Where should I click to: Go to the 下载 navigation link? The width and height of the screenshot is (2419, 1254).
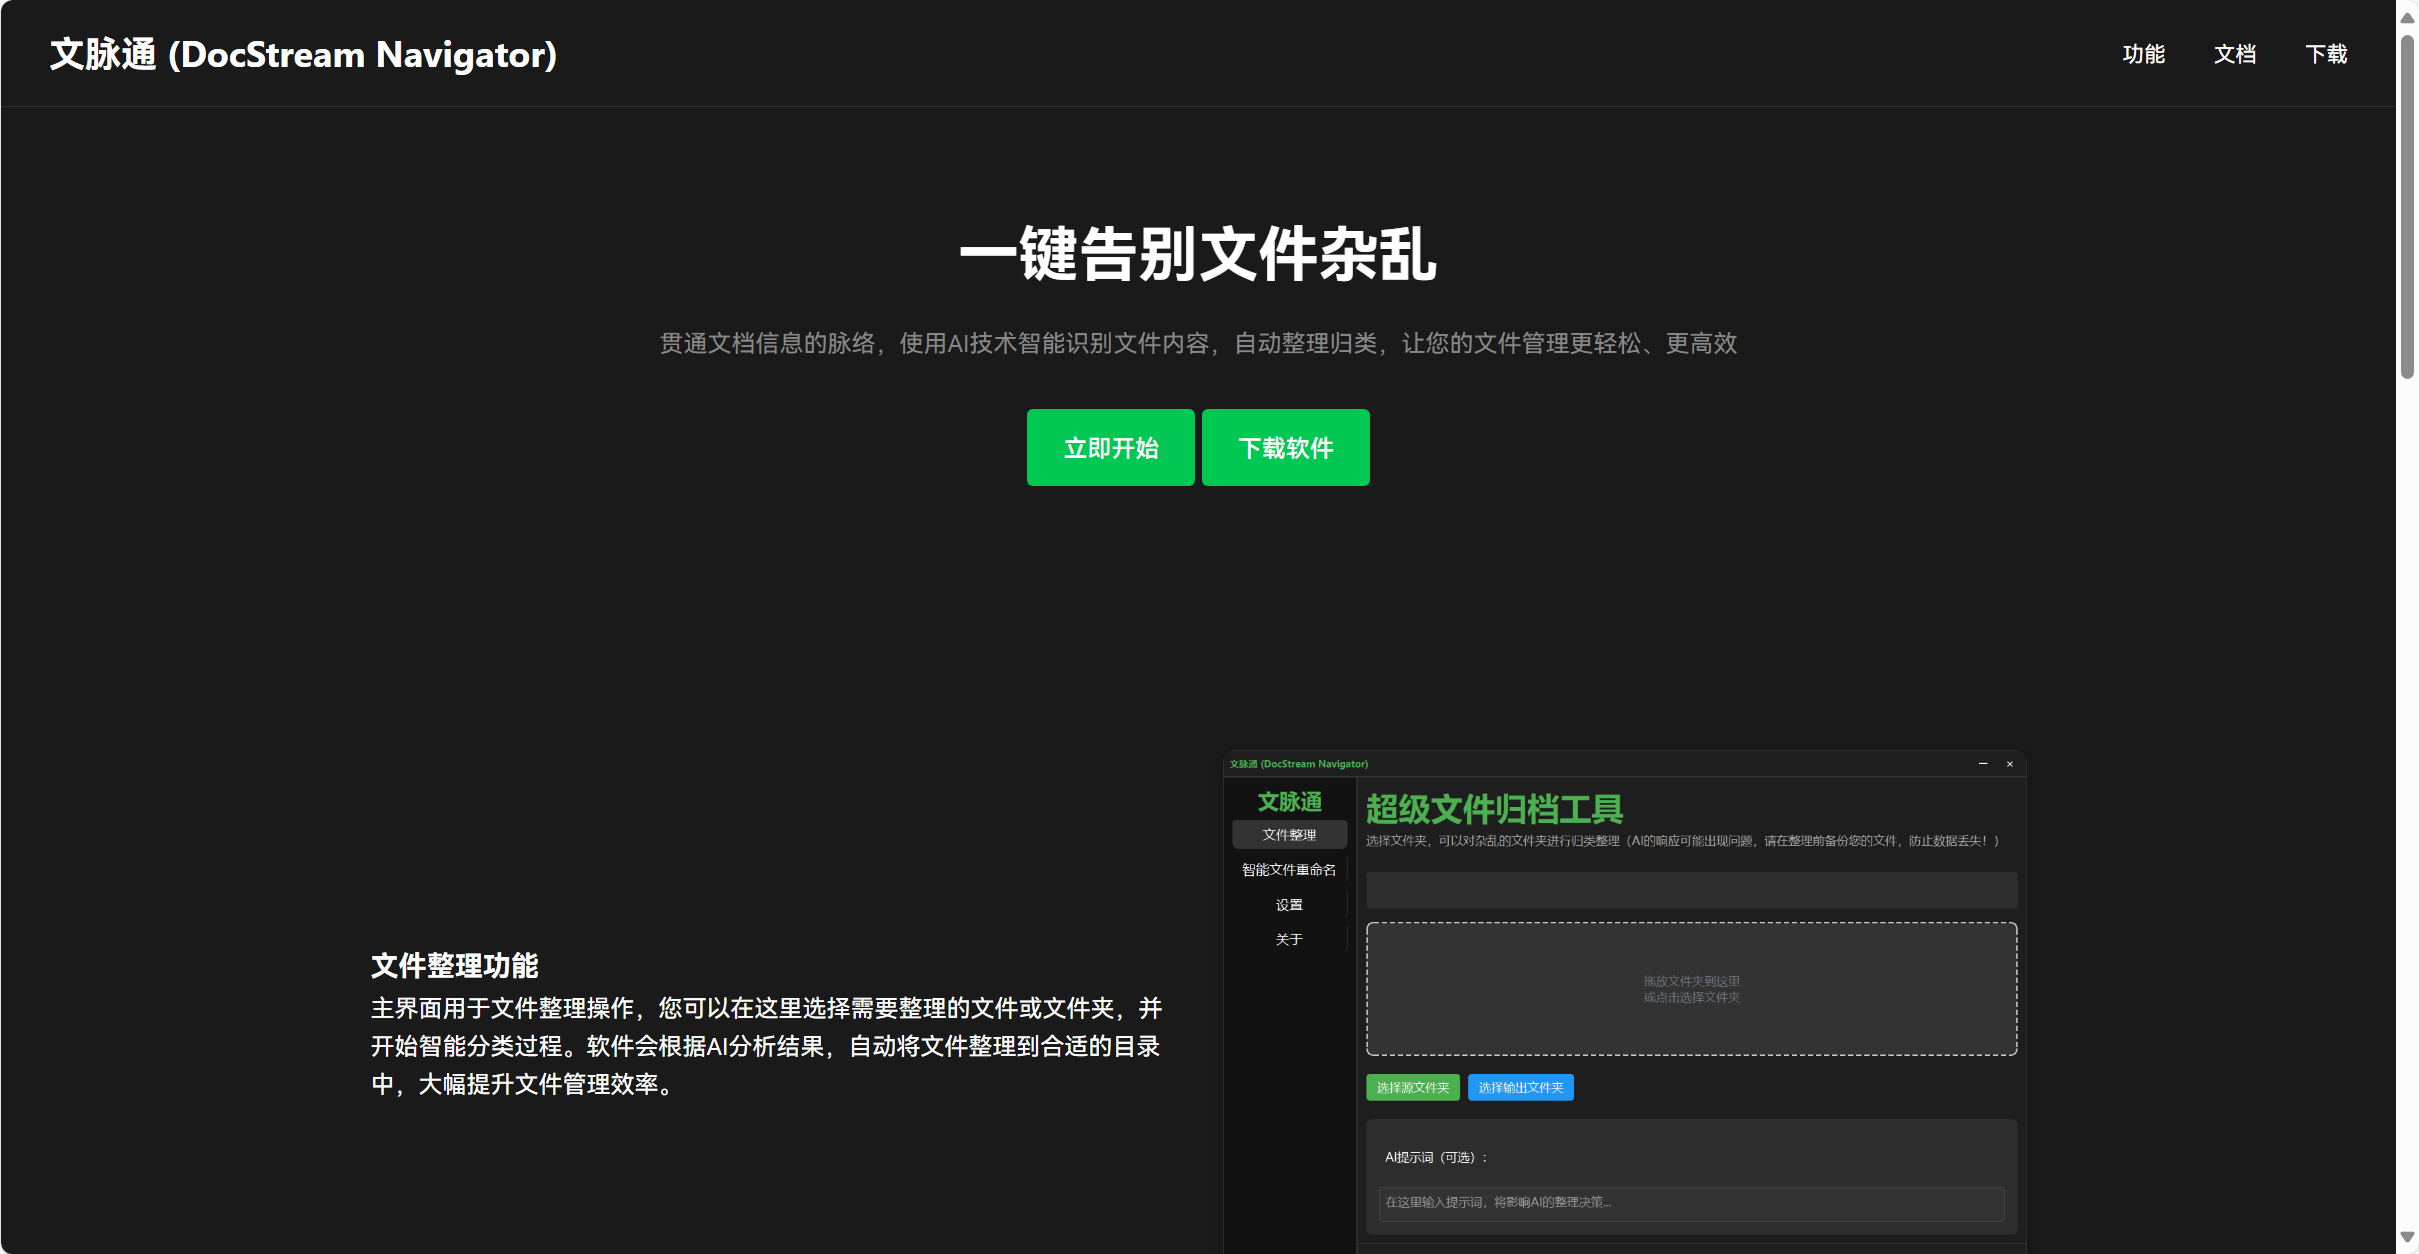click(2326, 54)
